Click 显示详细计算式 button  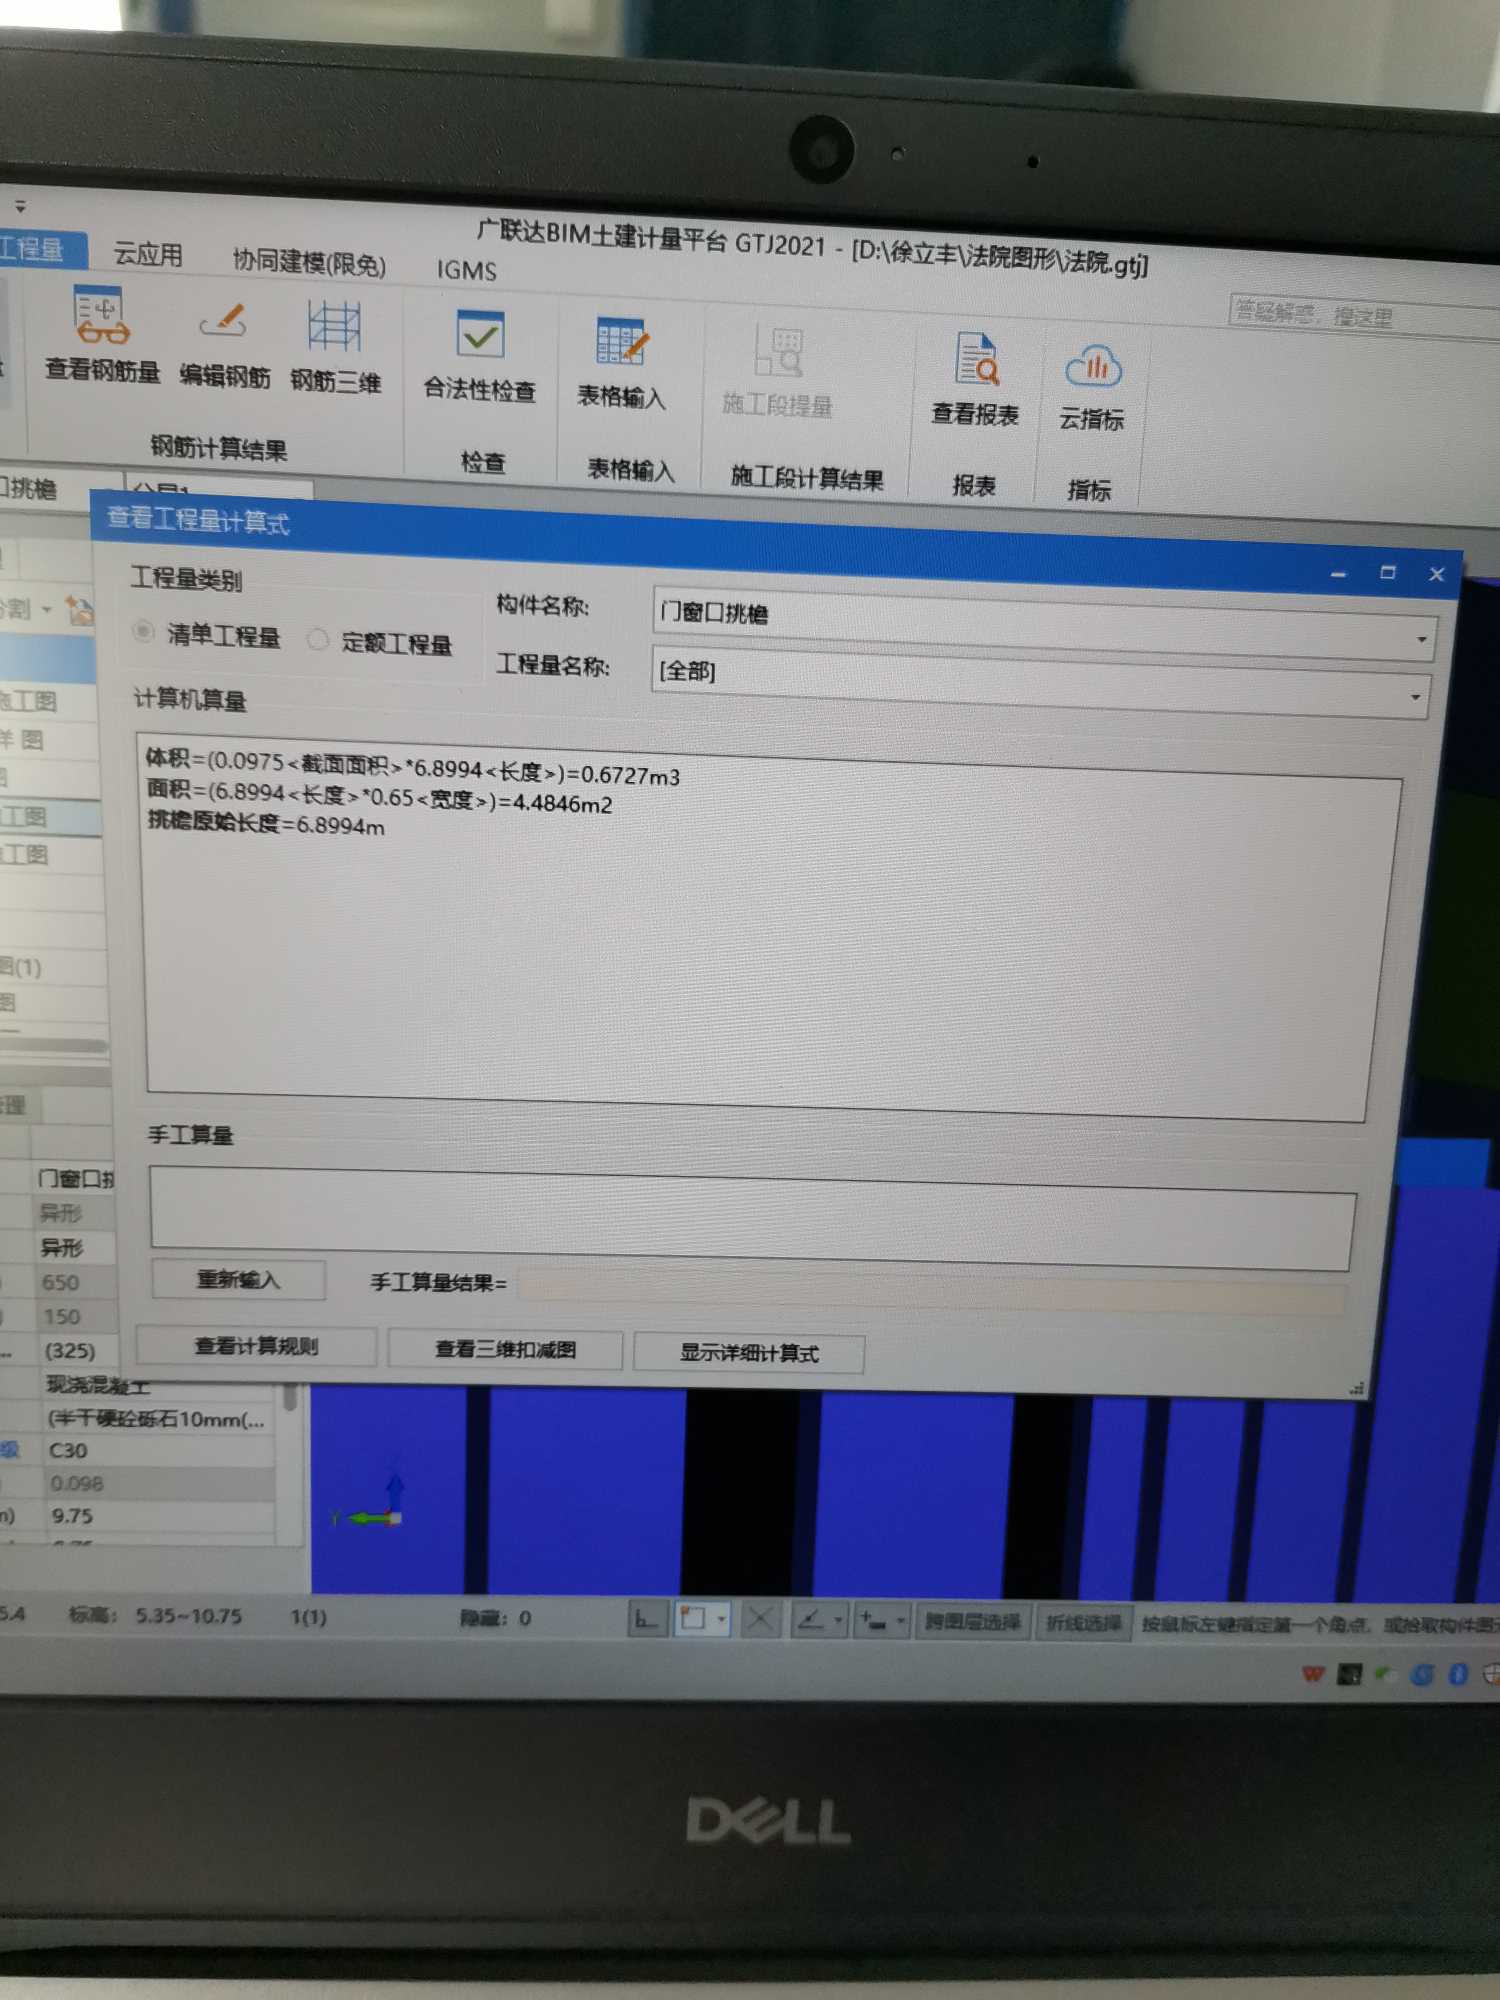coord(749,1353)
